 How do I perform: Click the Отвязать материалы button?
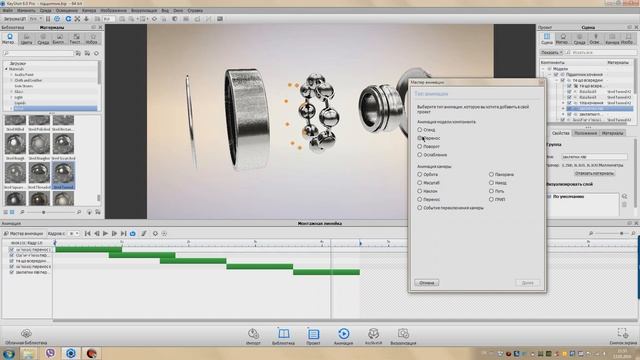tap(594, 173)
